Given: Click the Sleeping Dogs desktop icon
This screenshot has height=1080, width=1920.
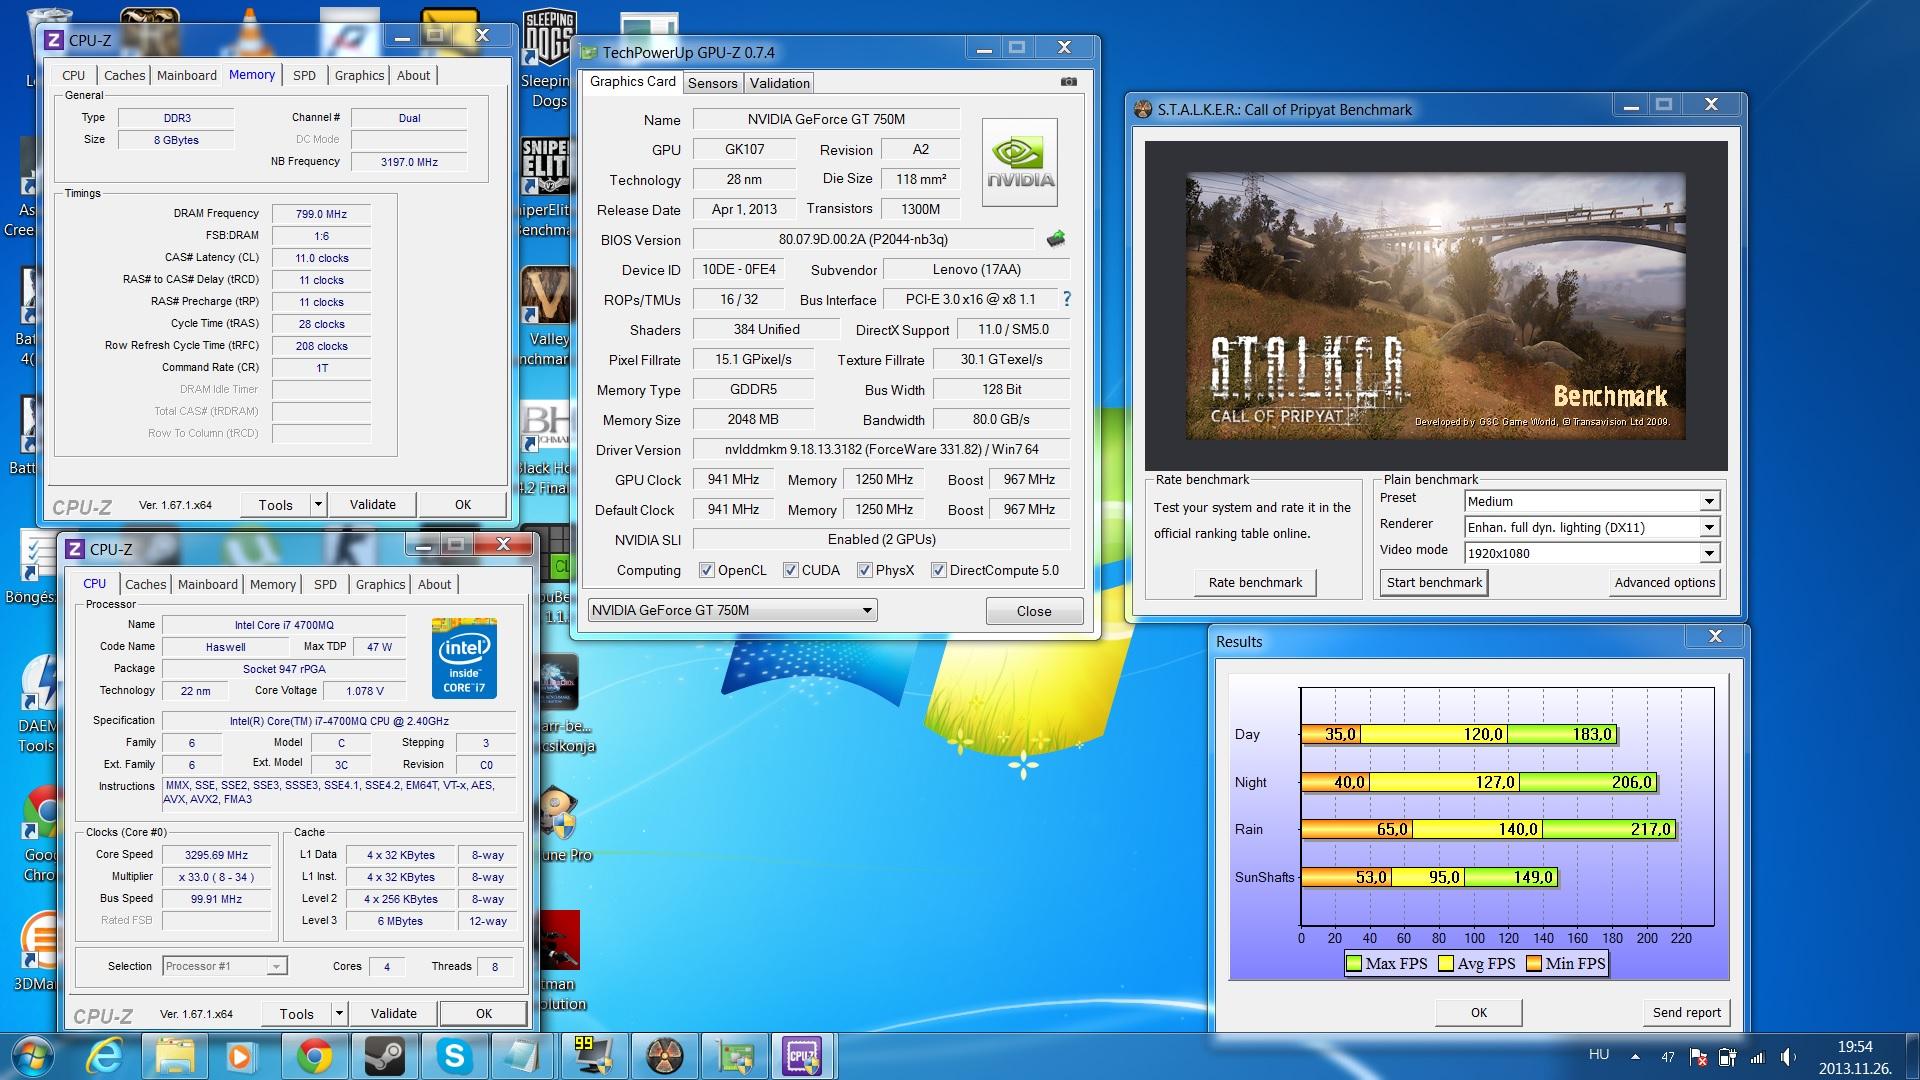Looking at the screenshot, I should (548, 60).
